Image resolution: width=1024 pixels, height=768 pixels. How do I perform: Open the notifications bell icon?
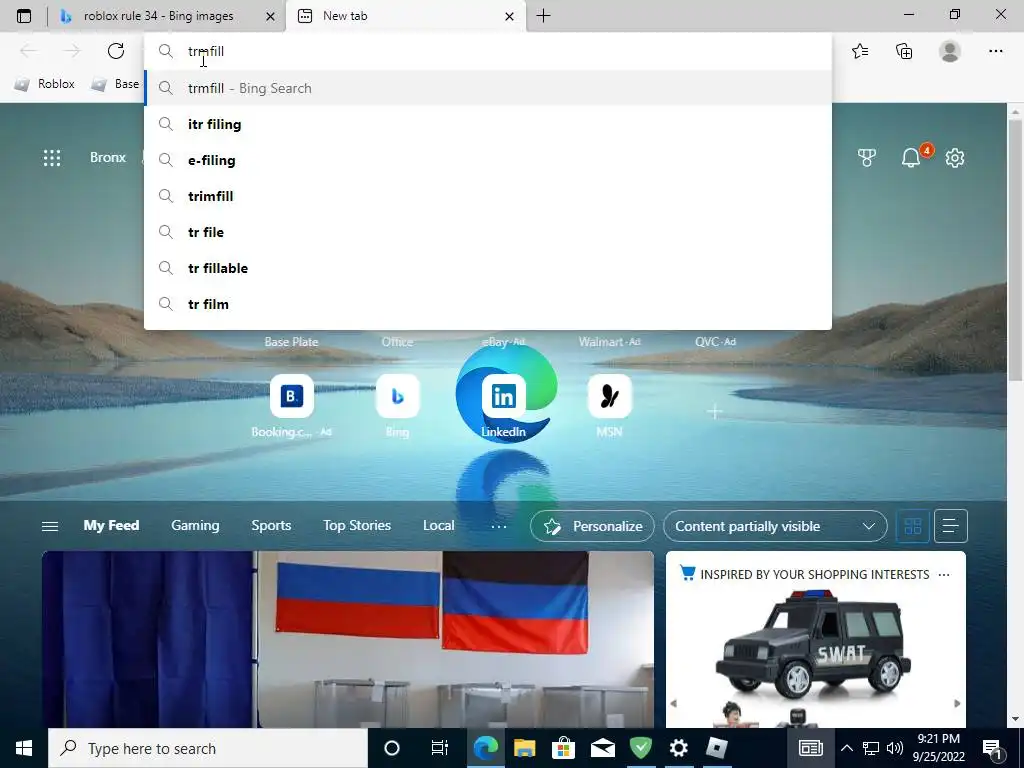click(x=911, y=157)
